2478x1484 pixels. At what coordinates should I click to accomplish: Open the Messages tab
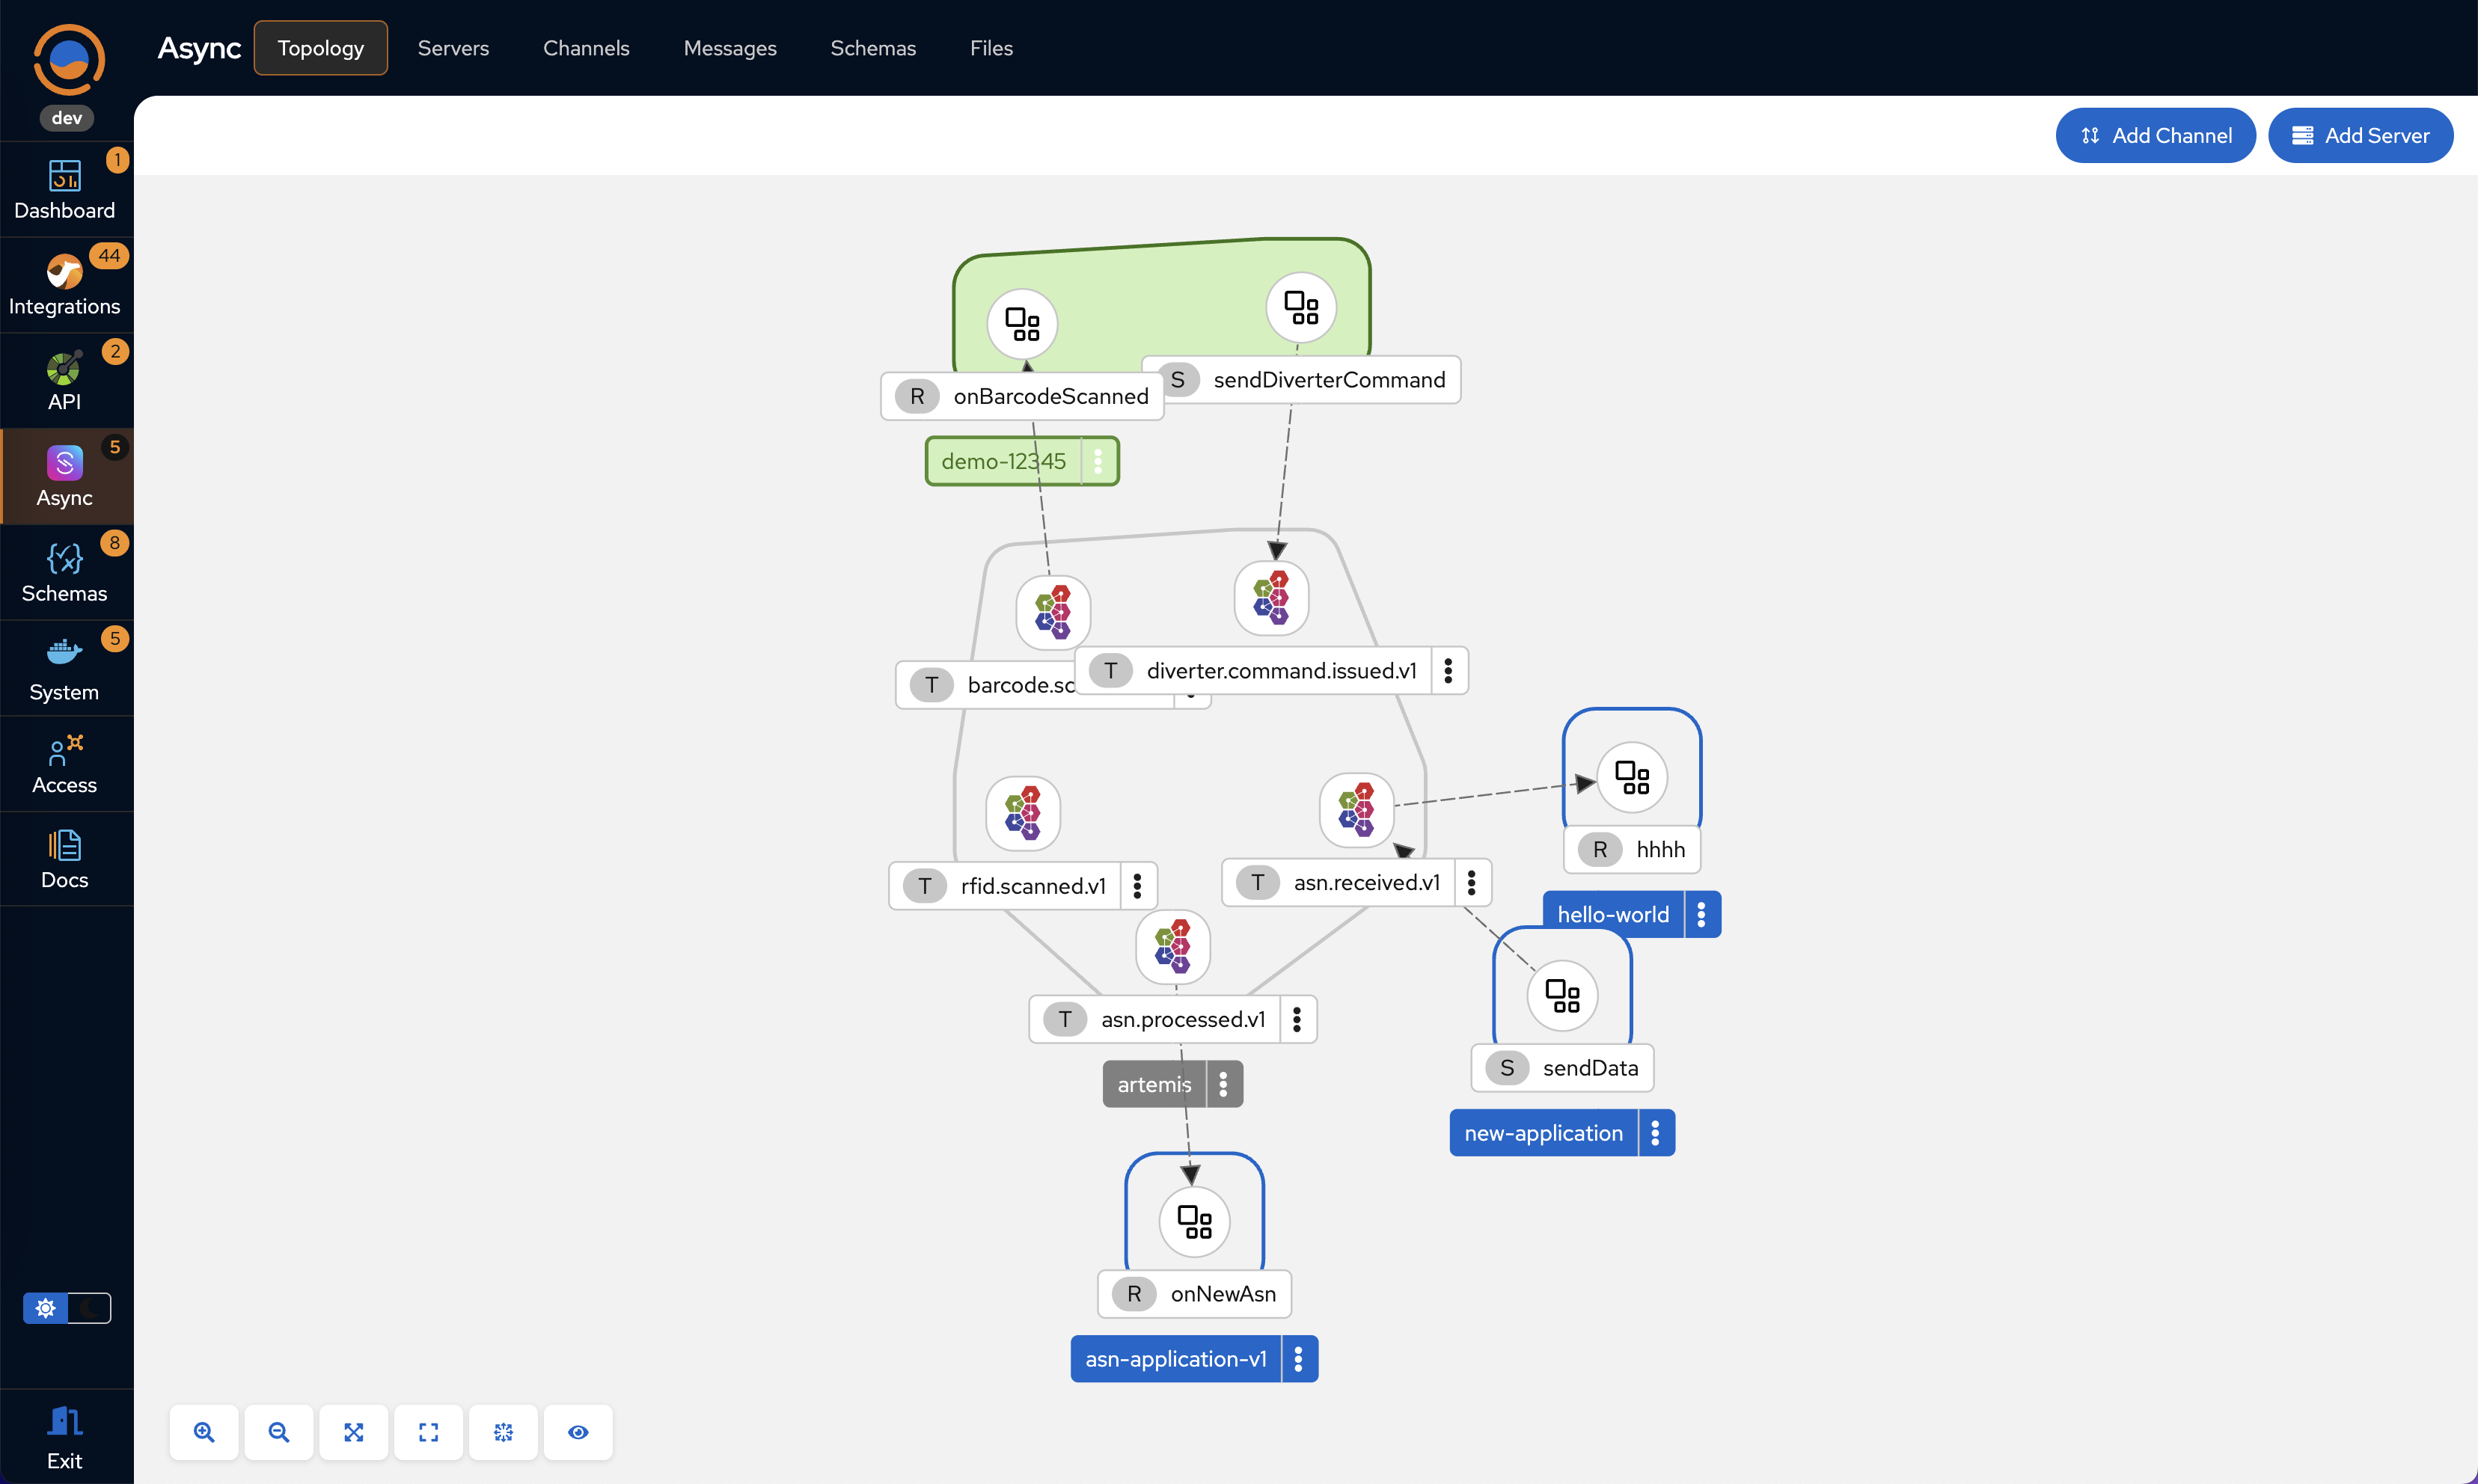click(730, 47)
